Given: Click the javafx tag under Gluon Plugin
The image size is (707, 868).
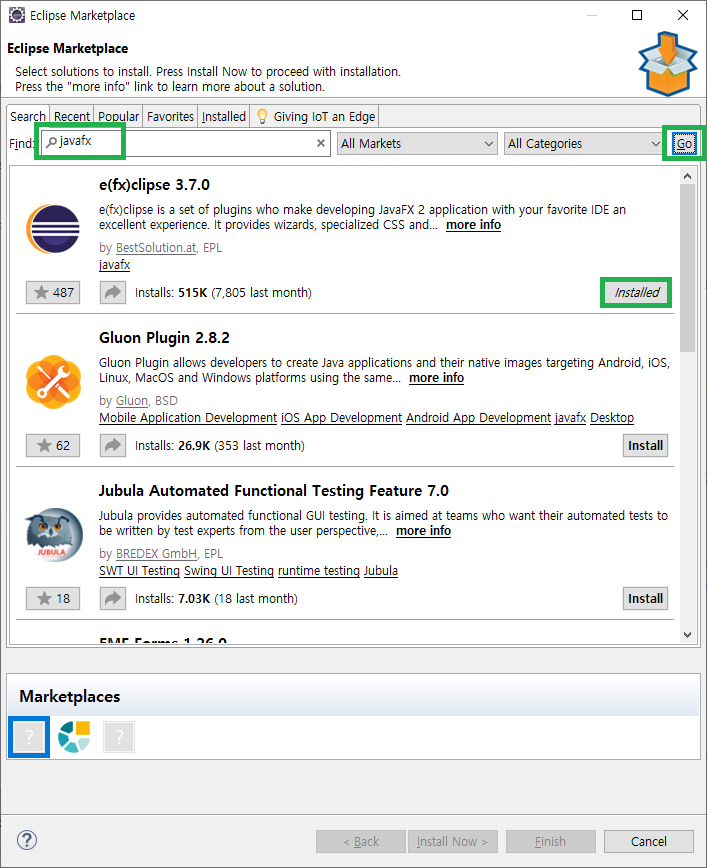Looking at the screenshot, I should 570,417.
